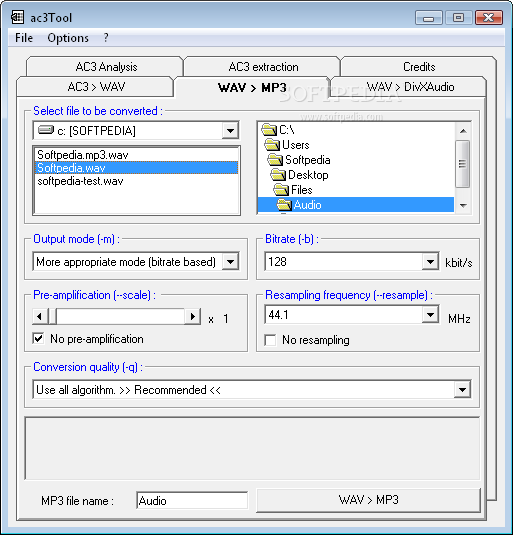Click the Softpedia folder icon
Screen dimensions: 513x535
[x=275, y=160]
